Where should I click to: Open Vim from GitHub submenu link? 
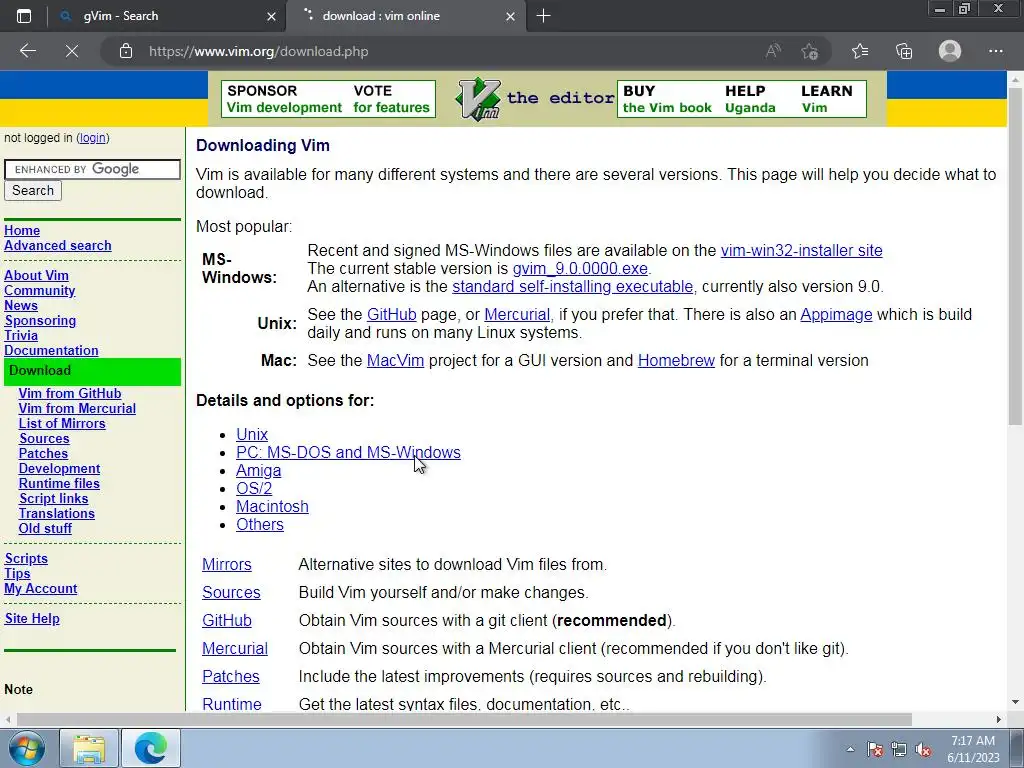pyautogui.click(x=70, y=394)
